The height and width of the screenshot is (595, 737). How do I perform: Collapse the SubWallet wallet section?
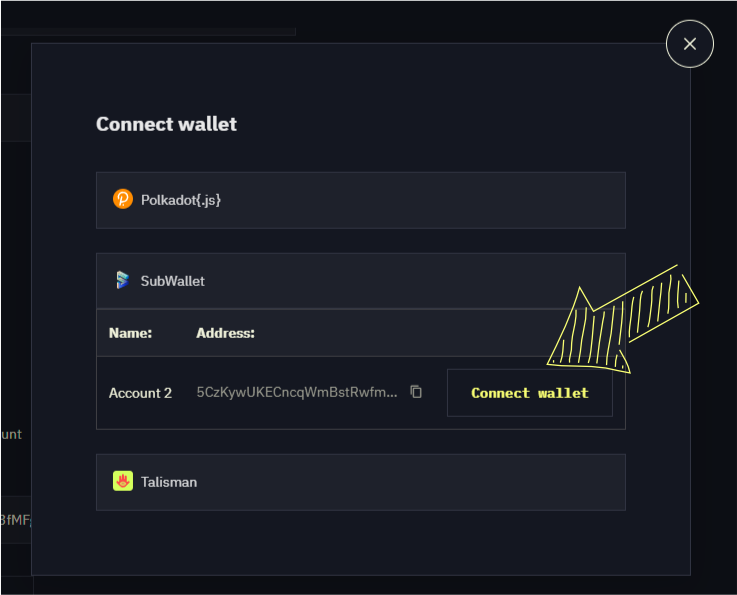[x=361, y=281]
